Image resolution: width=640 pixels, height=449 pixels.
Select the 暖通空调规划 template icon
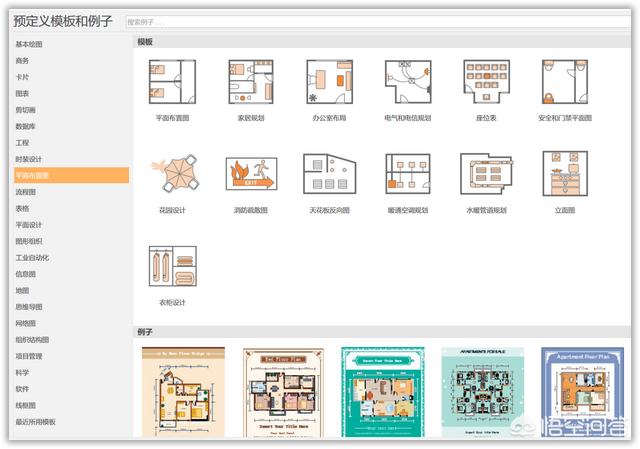click(x=407, y=175)
